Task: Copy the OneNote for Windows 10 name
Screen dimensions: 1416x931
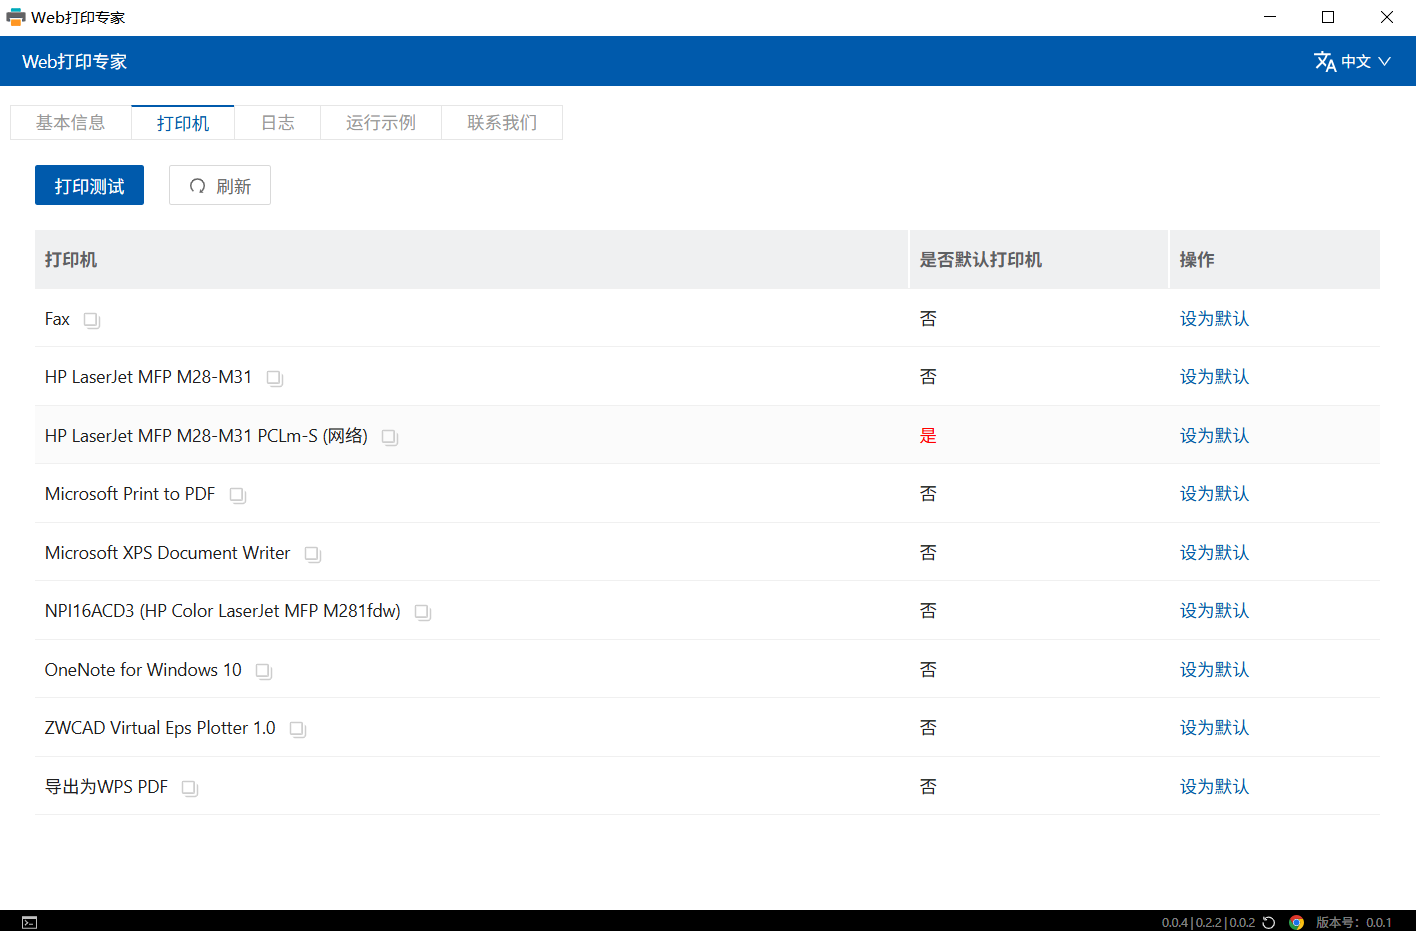Action: [263, 671]
